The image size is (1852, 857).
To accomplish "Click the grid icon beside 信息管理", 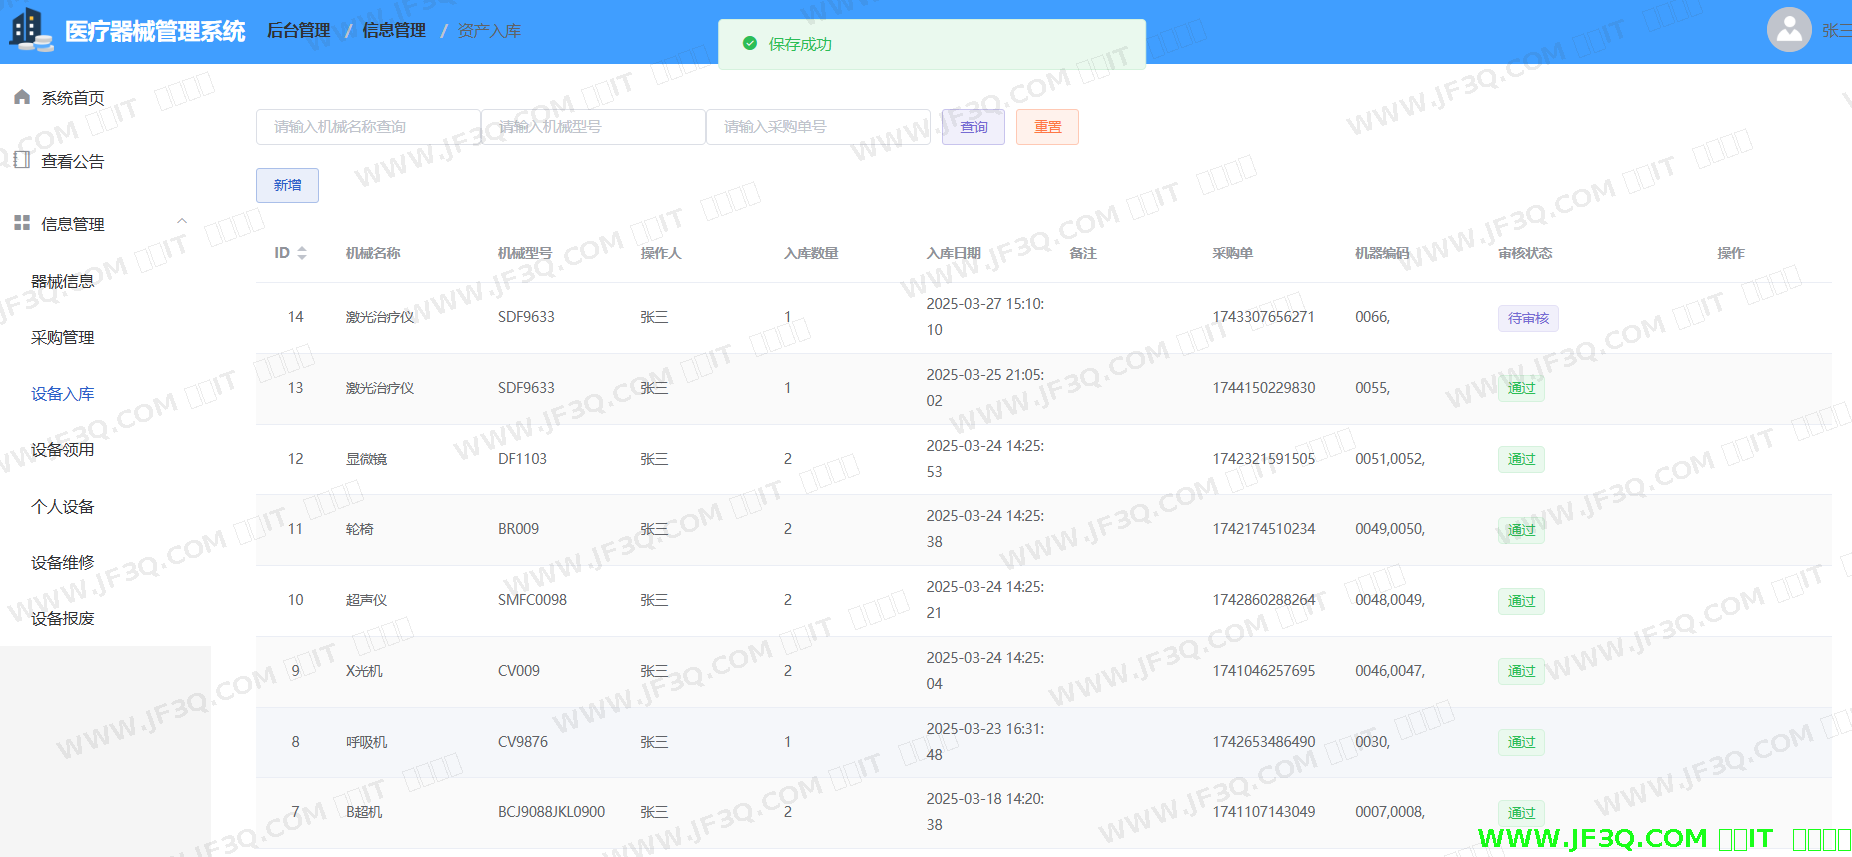I will 22,223.
